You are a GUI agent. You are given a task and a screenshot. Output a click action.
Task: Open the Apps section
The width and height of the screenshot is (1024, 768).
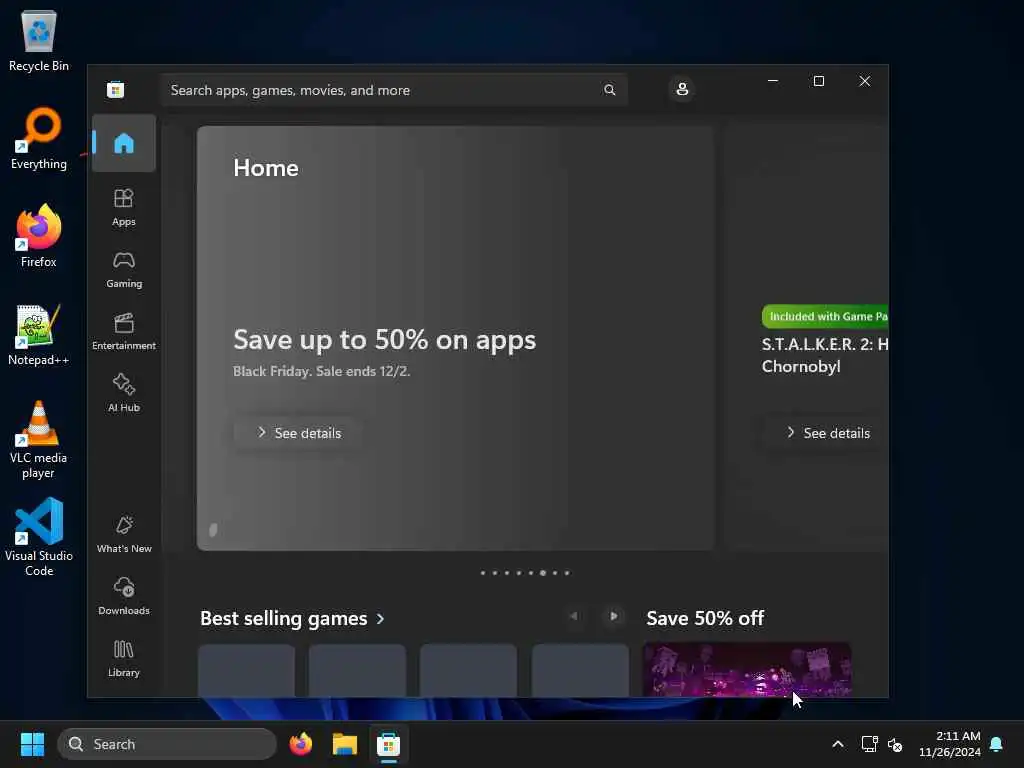tap(123, 208)
